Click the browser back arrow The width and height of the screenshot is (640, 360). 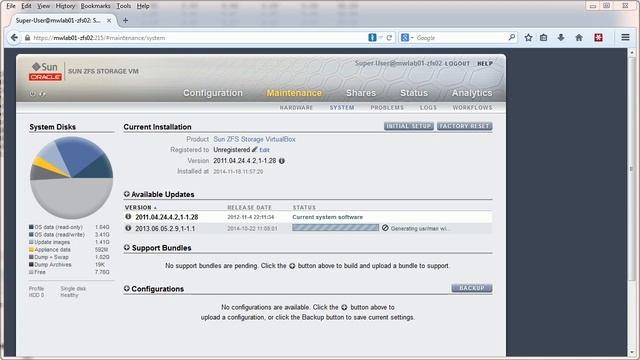pos(14,38)
